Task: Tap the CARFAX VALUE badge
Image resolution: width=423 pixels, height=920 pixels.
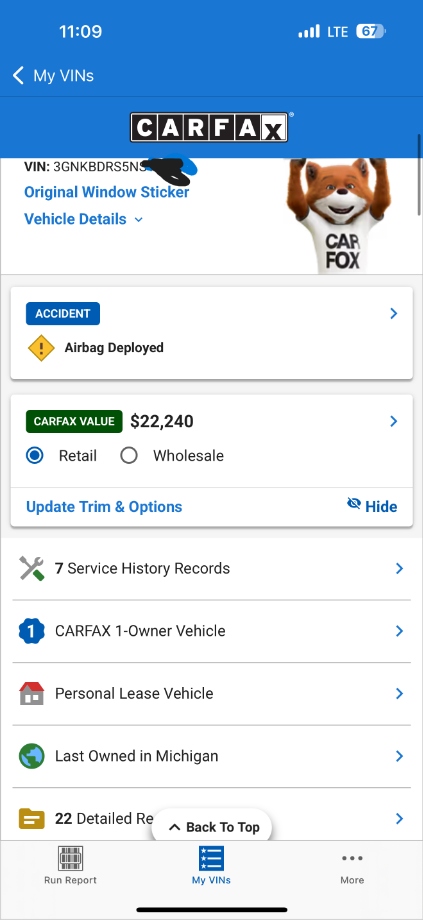Action: (x=74, y=421)
